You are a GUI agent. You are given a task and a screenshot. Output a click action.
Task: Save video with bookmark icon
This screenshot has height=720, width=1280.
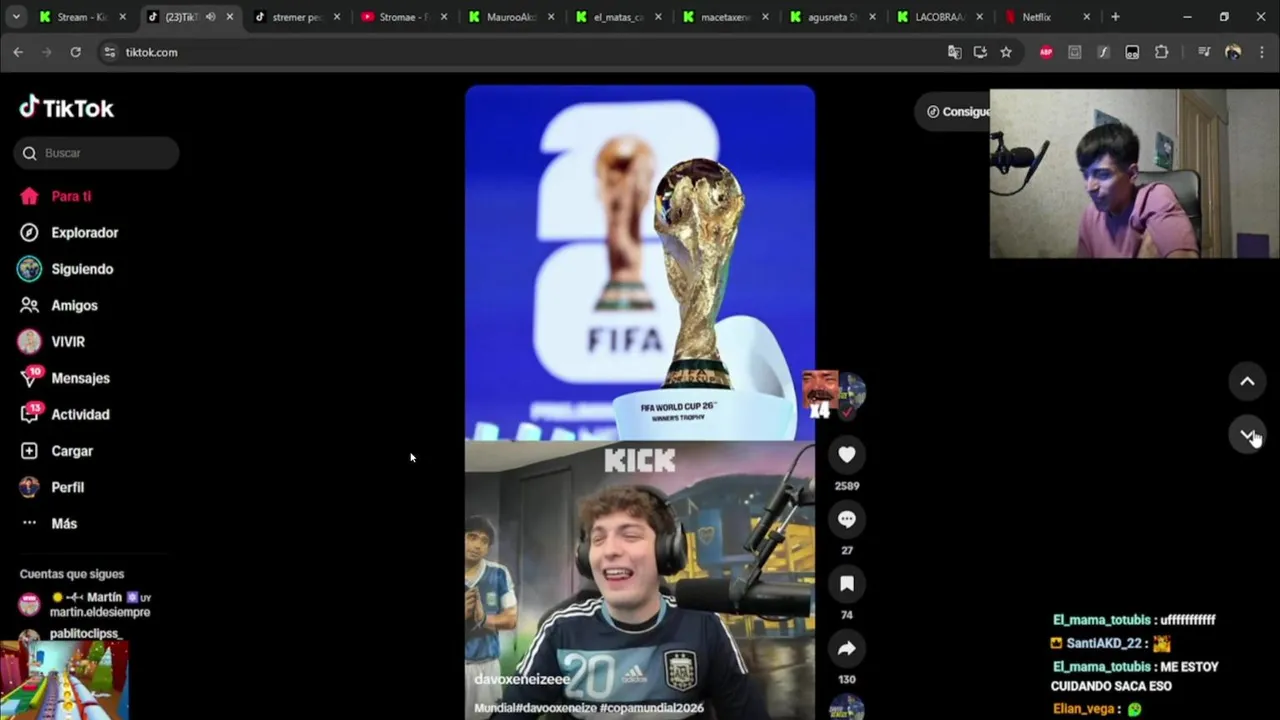coord(846,584)
